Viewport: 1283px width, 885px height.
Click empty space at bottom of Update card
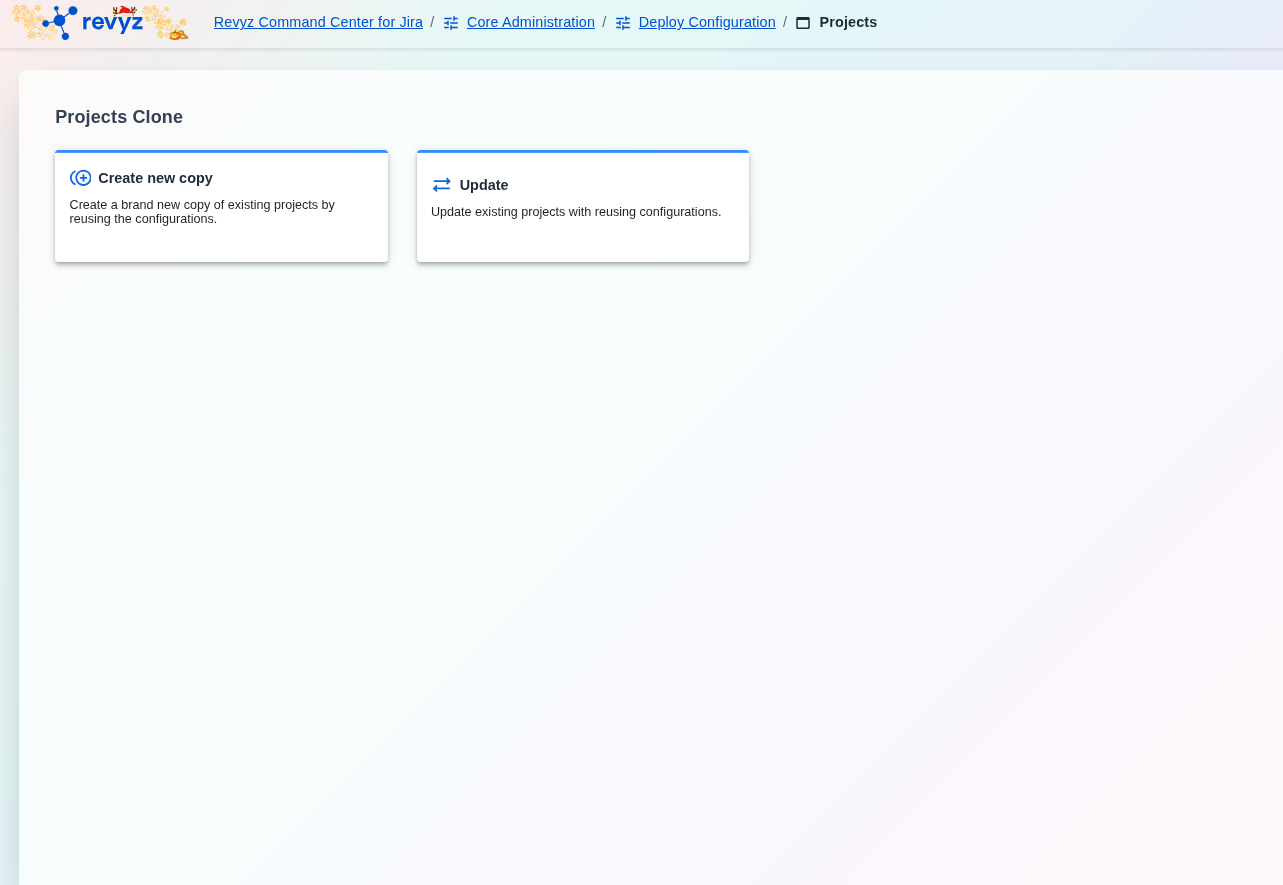pyautogui.click(x=582, y=245)
